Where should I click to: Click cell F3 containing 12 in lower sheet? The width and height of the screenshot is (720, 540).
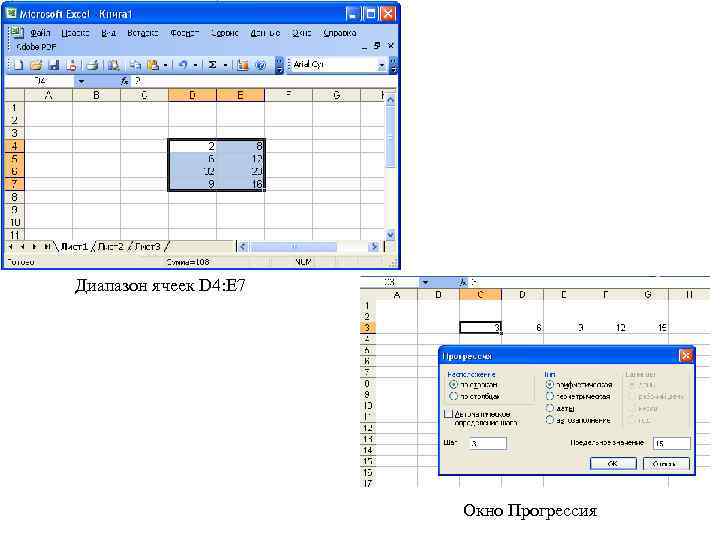pyautogui.click(x=606, y=327)
